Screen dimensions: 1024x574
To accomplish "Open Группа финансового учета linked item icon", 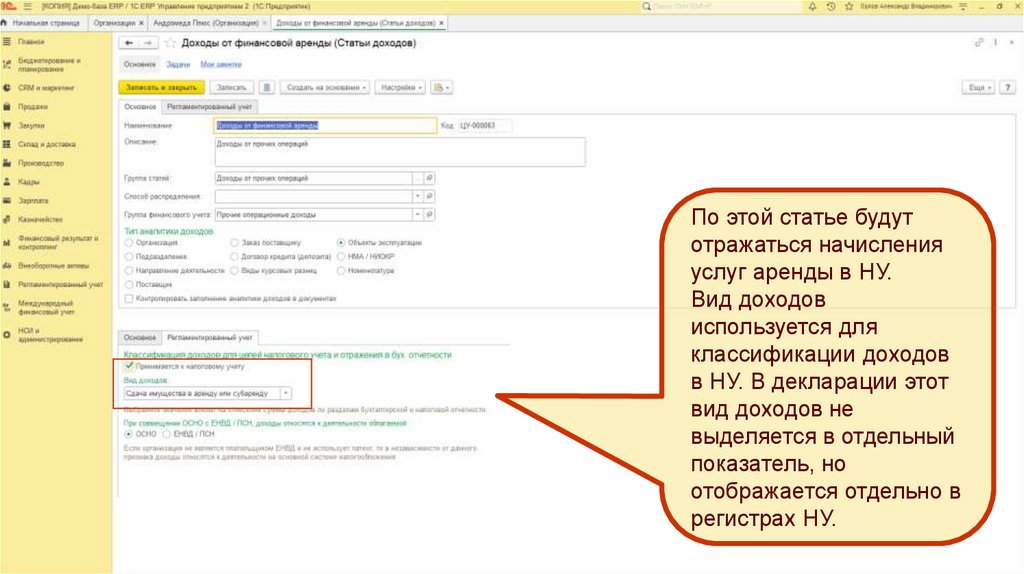I will 429,215.
